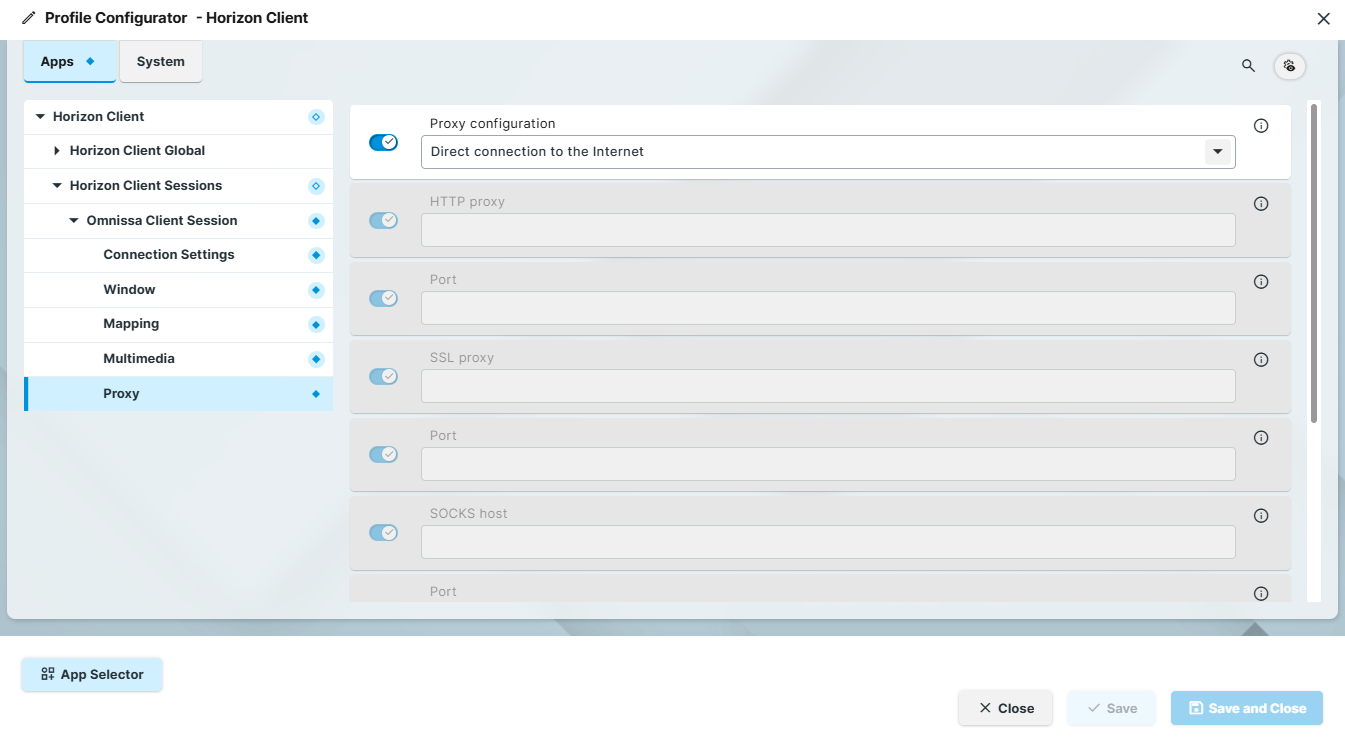Open the App Selector
1345x743 pixels.
click(91, 674)
